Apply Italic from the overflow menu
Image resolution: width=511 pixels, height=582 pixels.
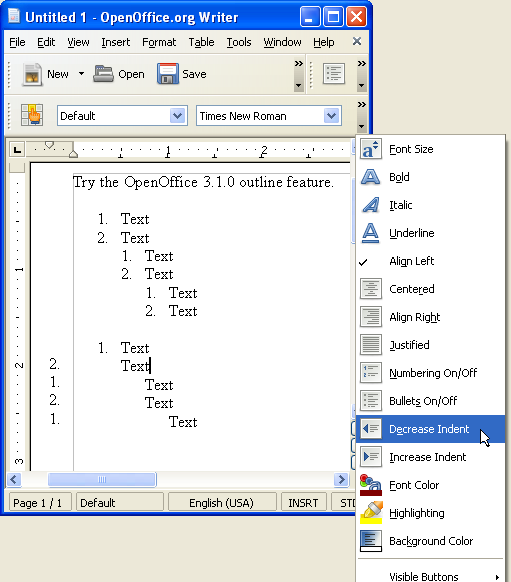[430, 205]
